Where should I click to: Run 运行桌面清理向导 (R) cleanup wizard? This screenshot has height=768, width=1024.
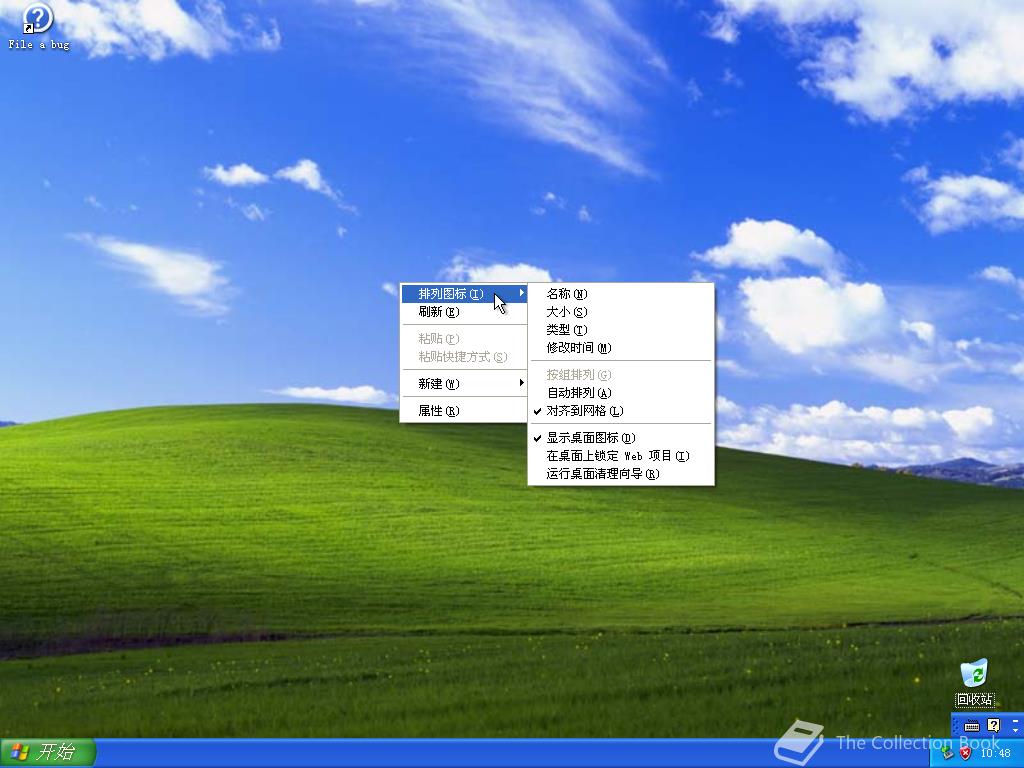click(x=621, y=473)
